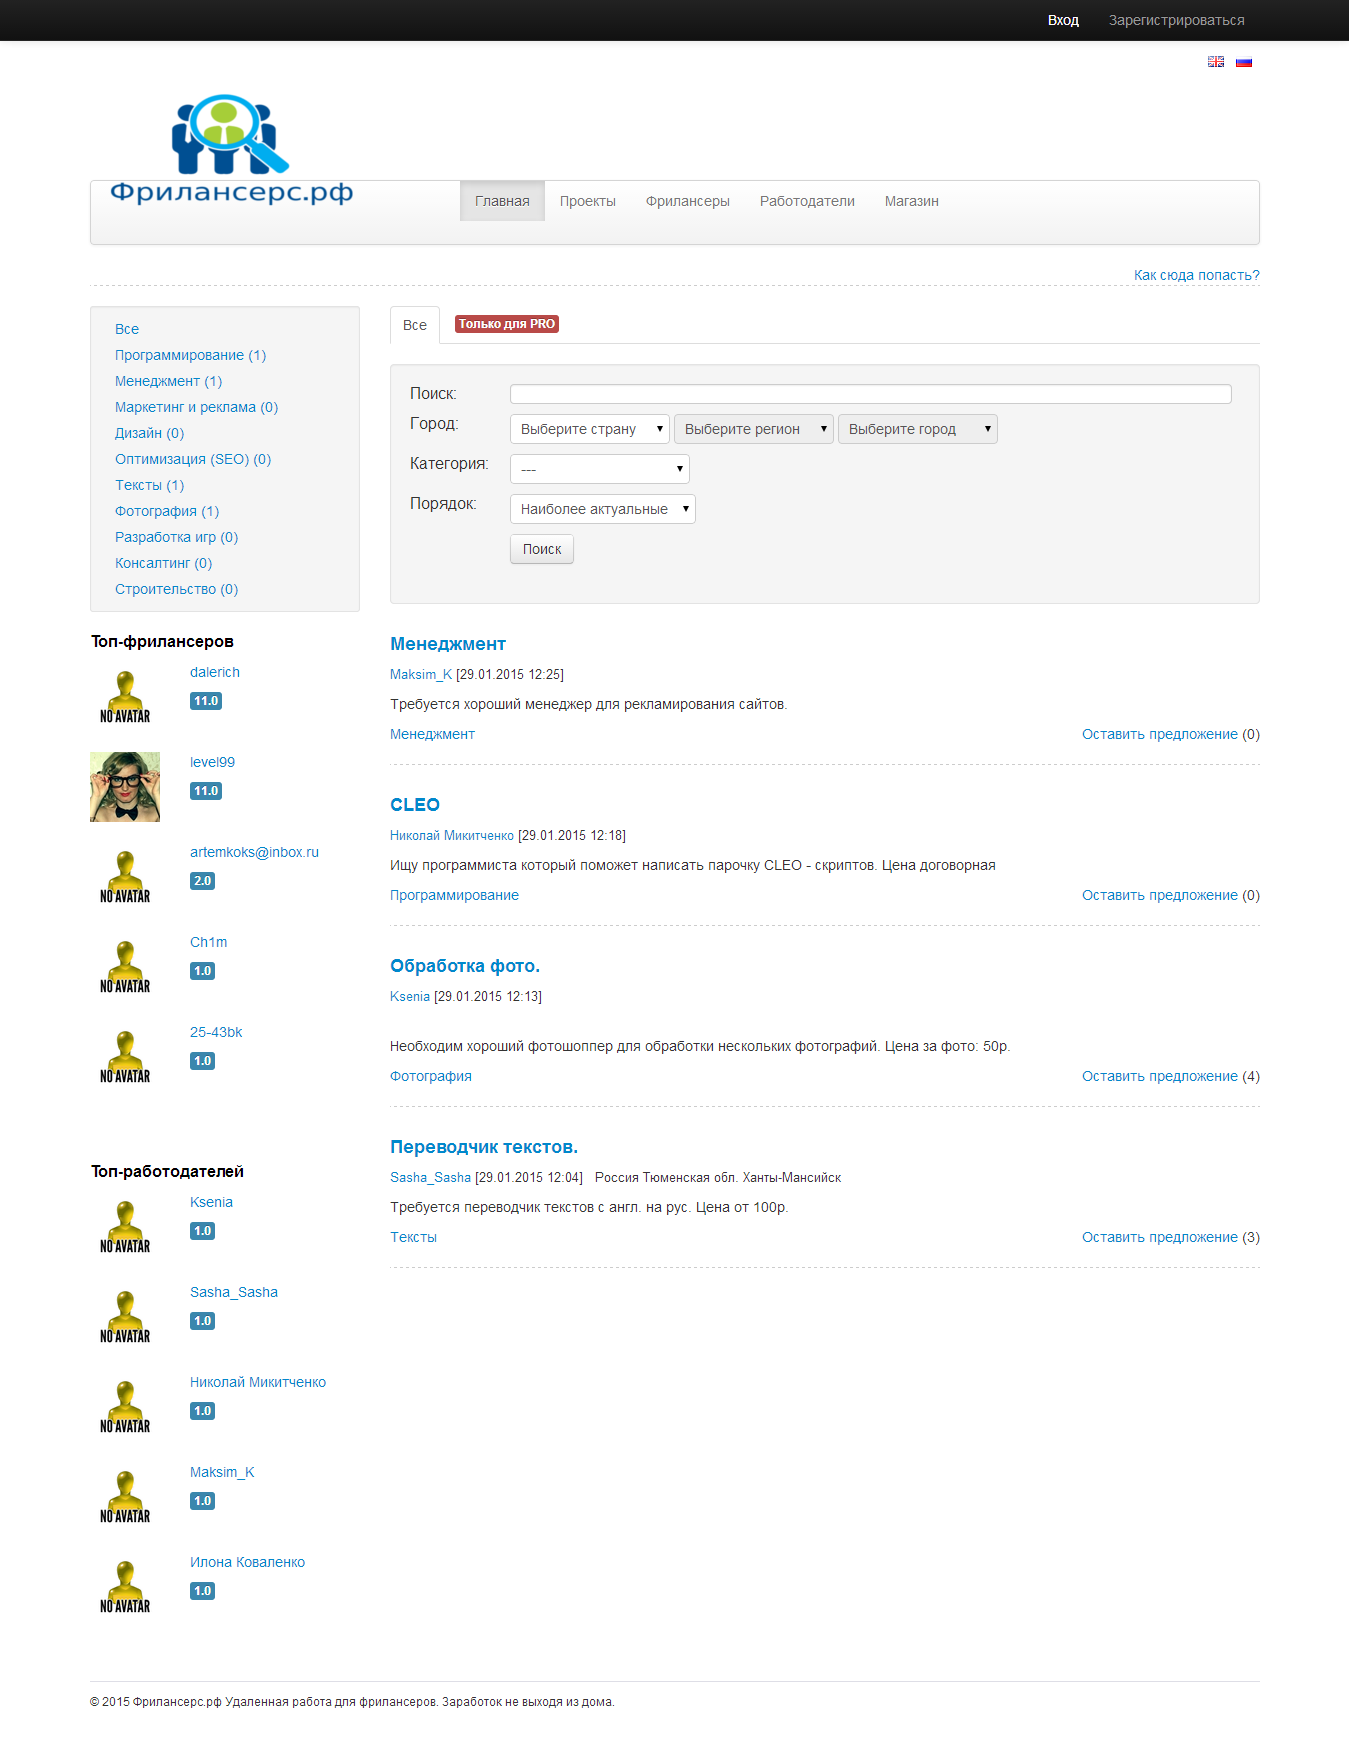Viewport: 1349px width, 1742px height.
Task: Select the Программирование (1) category
Action: pos(190,355)
